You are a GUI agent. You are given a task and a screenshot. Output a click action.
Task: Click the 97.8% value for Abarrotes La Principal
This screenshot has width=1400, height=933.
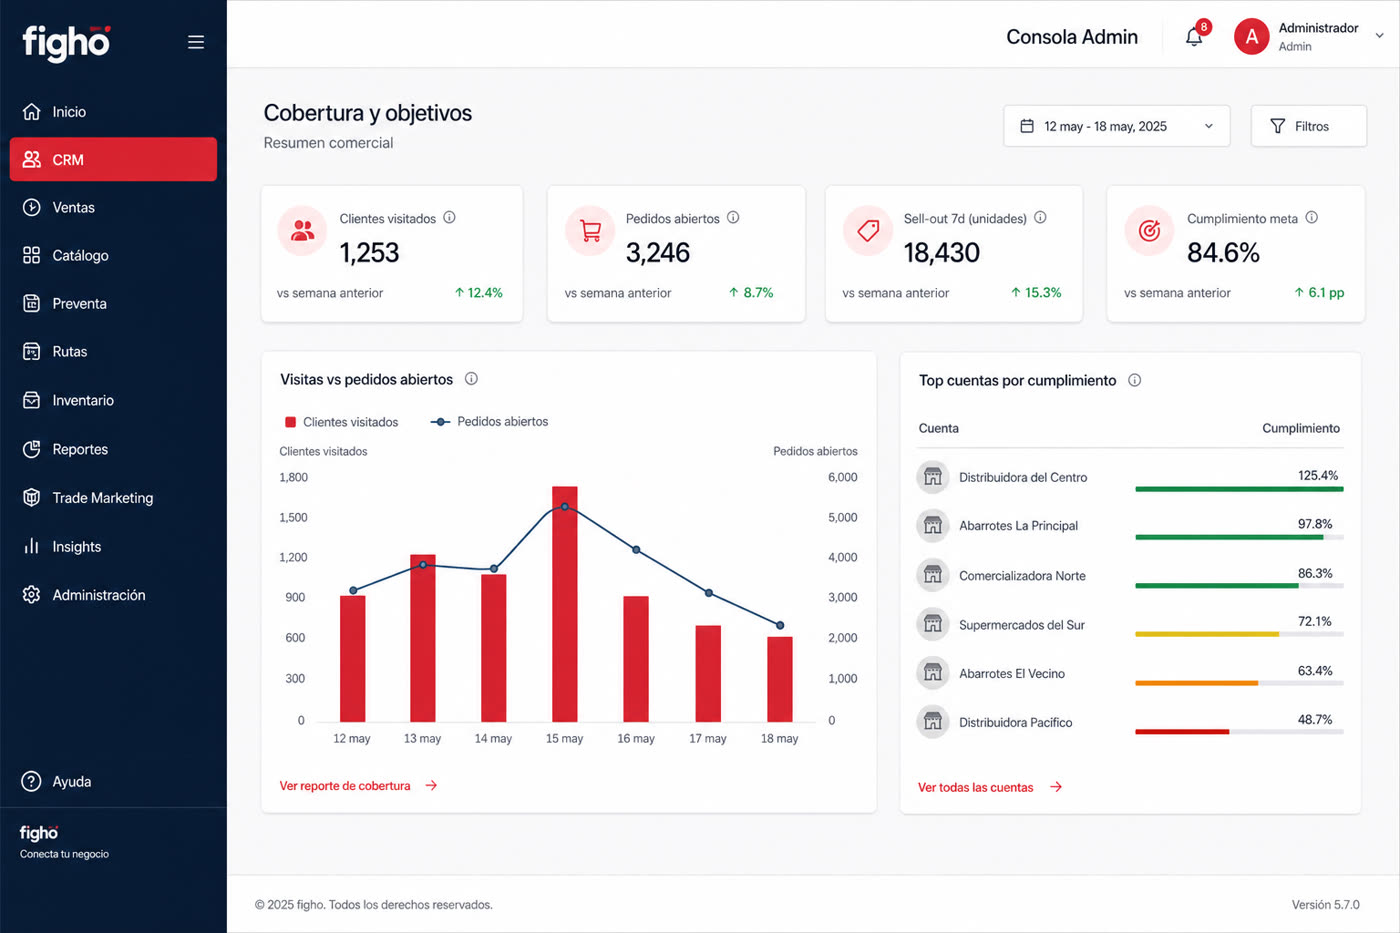(x=1315, y=524)
